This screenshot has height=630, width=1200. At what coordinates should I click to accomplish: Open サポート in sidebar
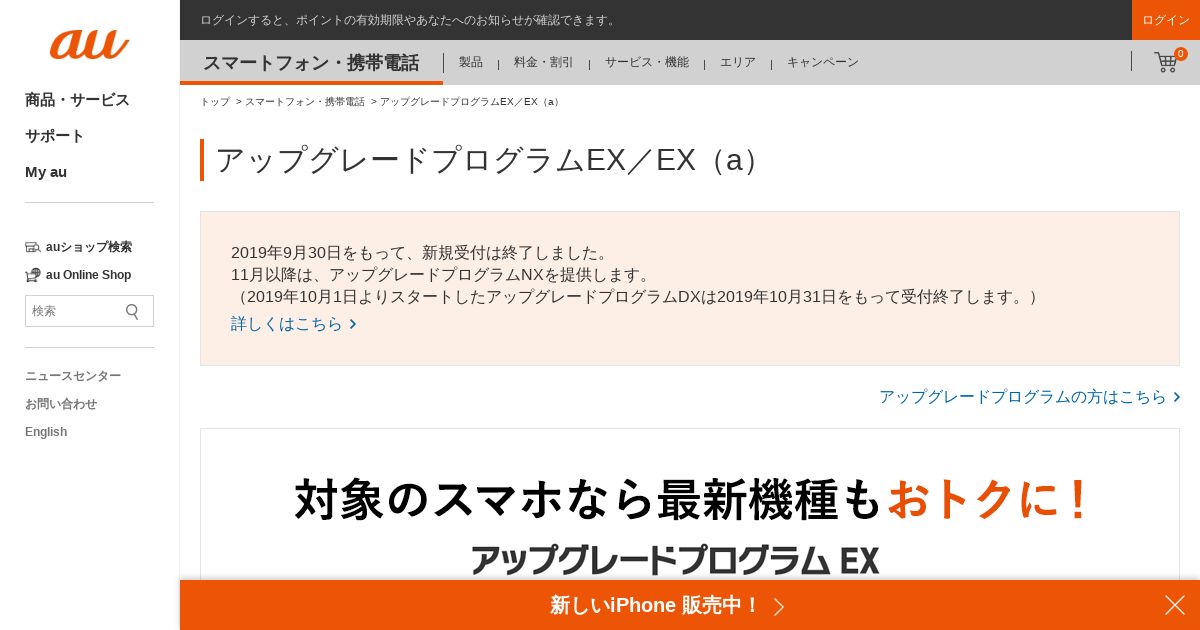tap(54, 136)
